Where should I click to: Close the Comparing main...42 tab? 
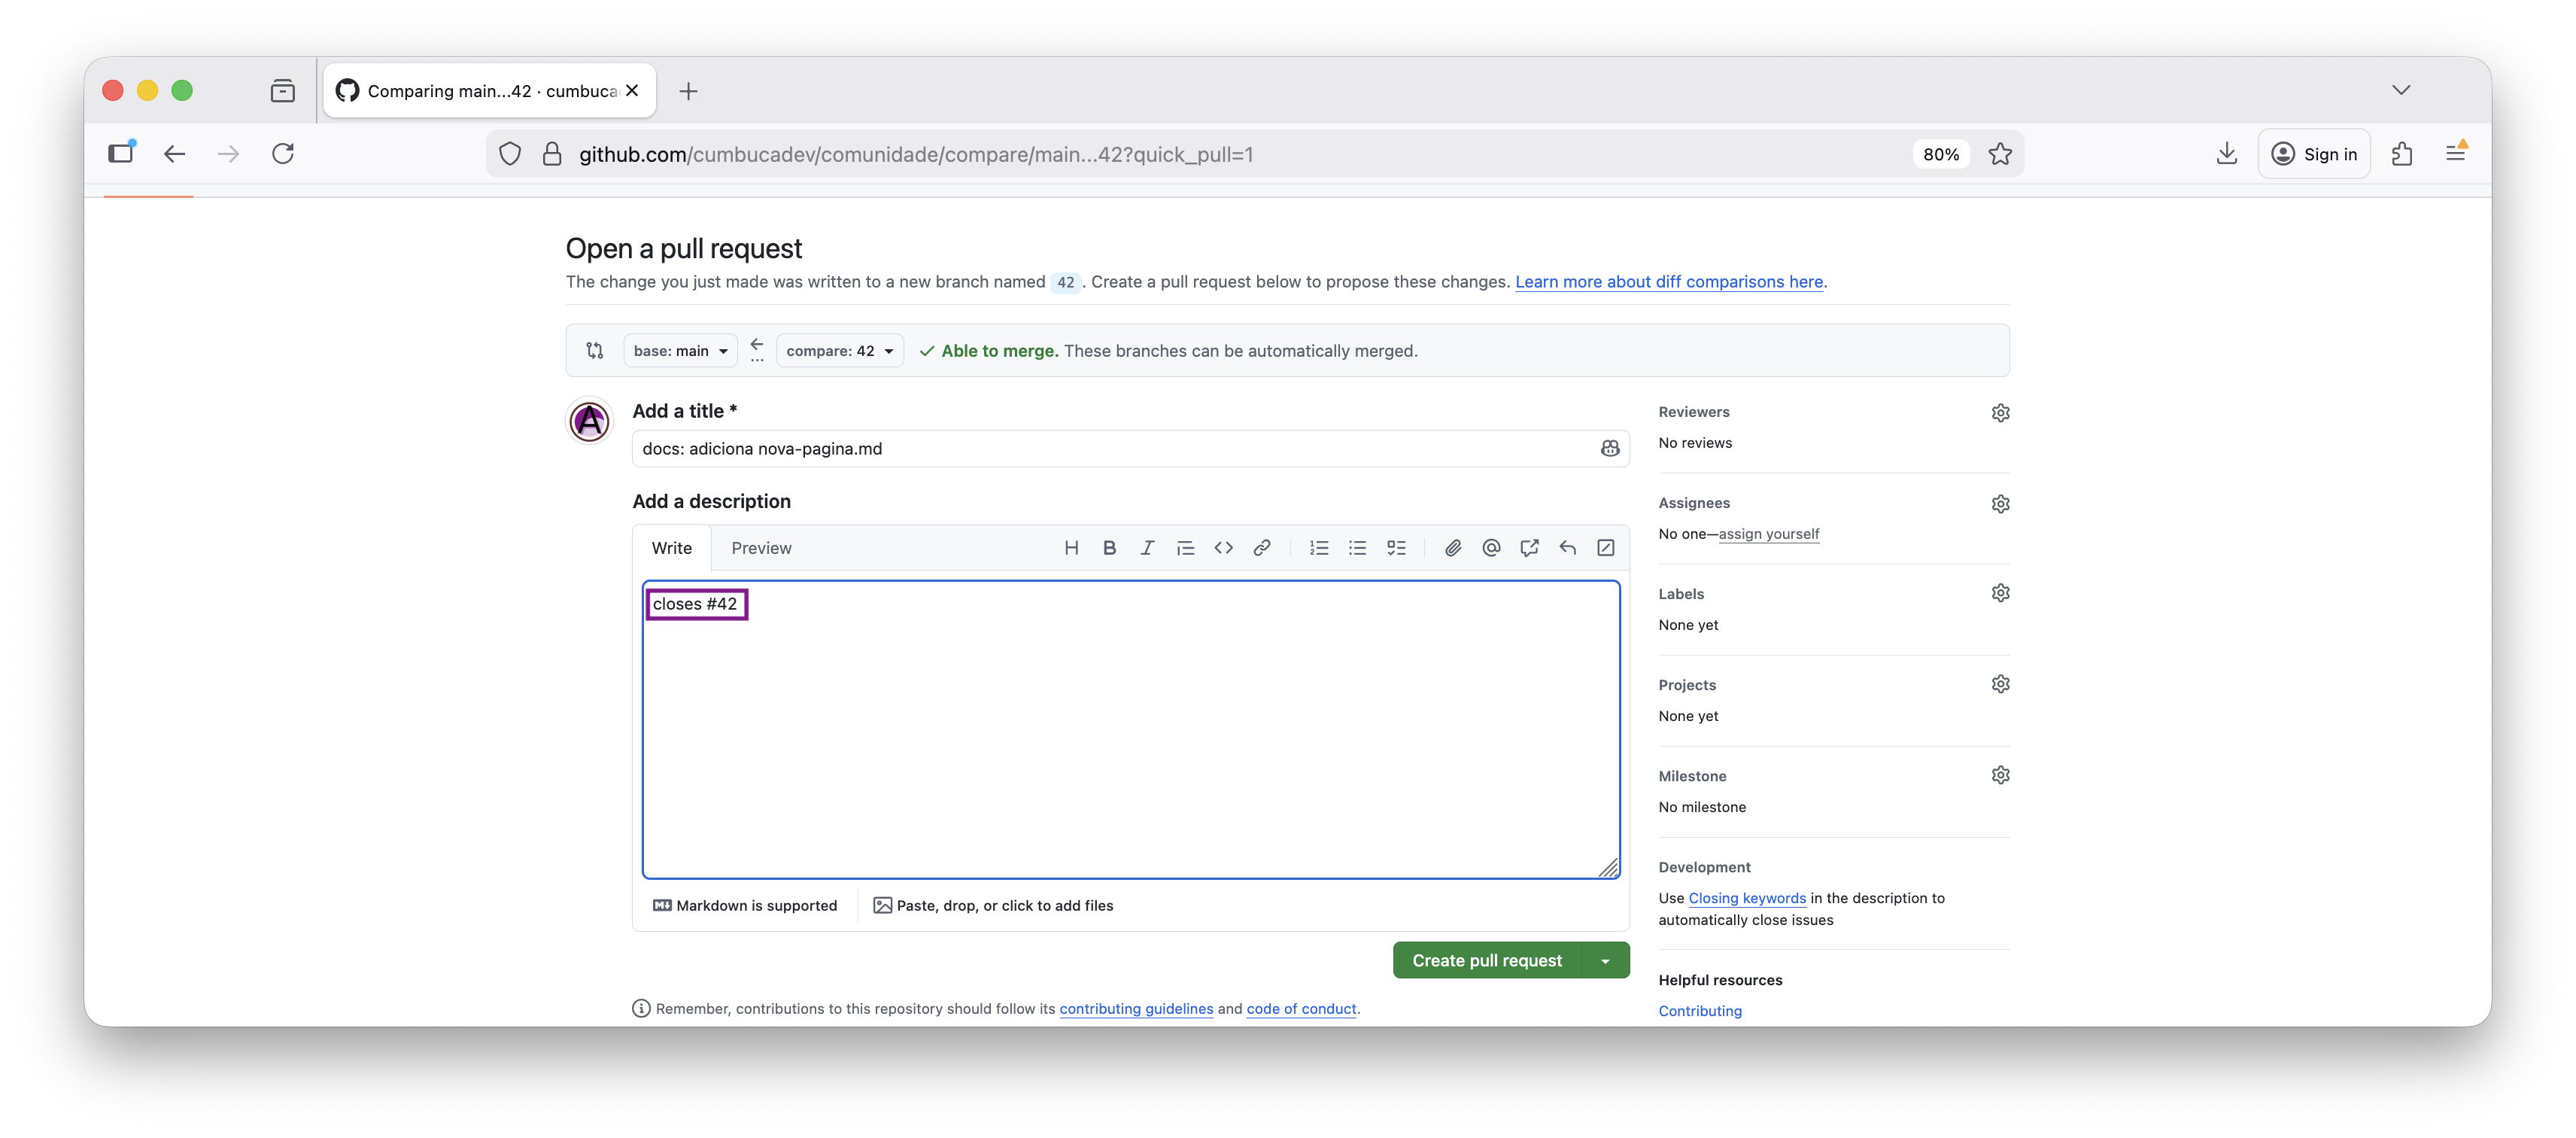632,90
